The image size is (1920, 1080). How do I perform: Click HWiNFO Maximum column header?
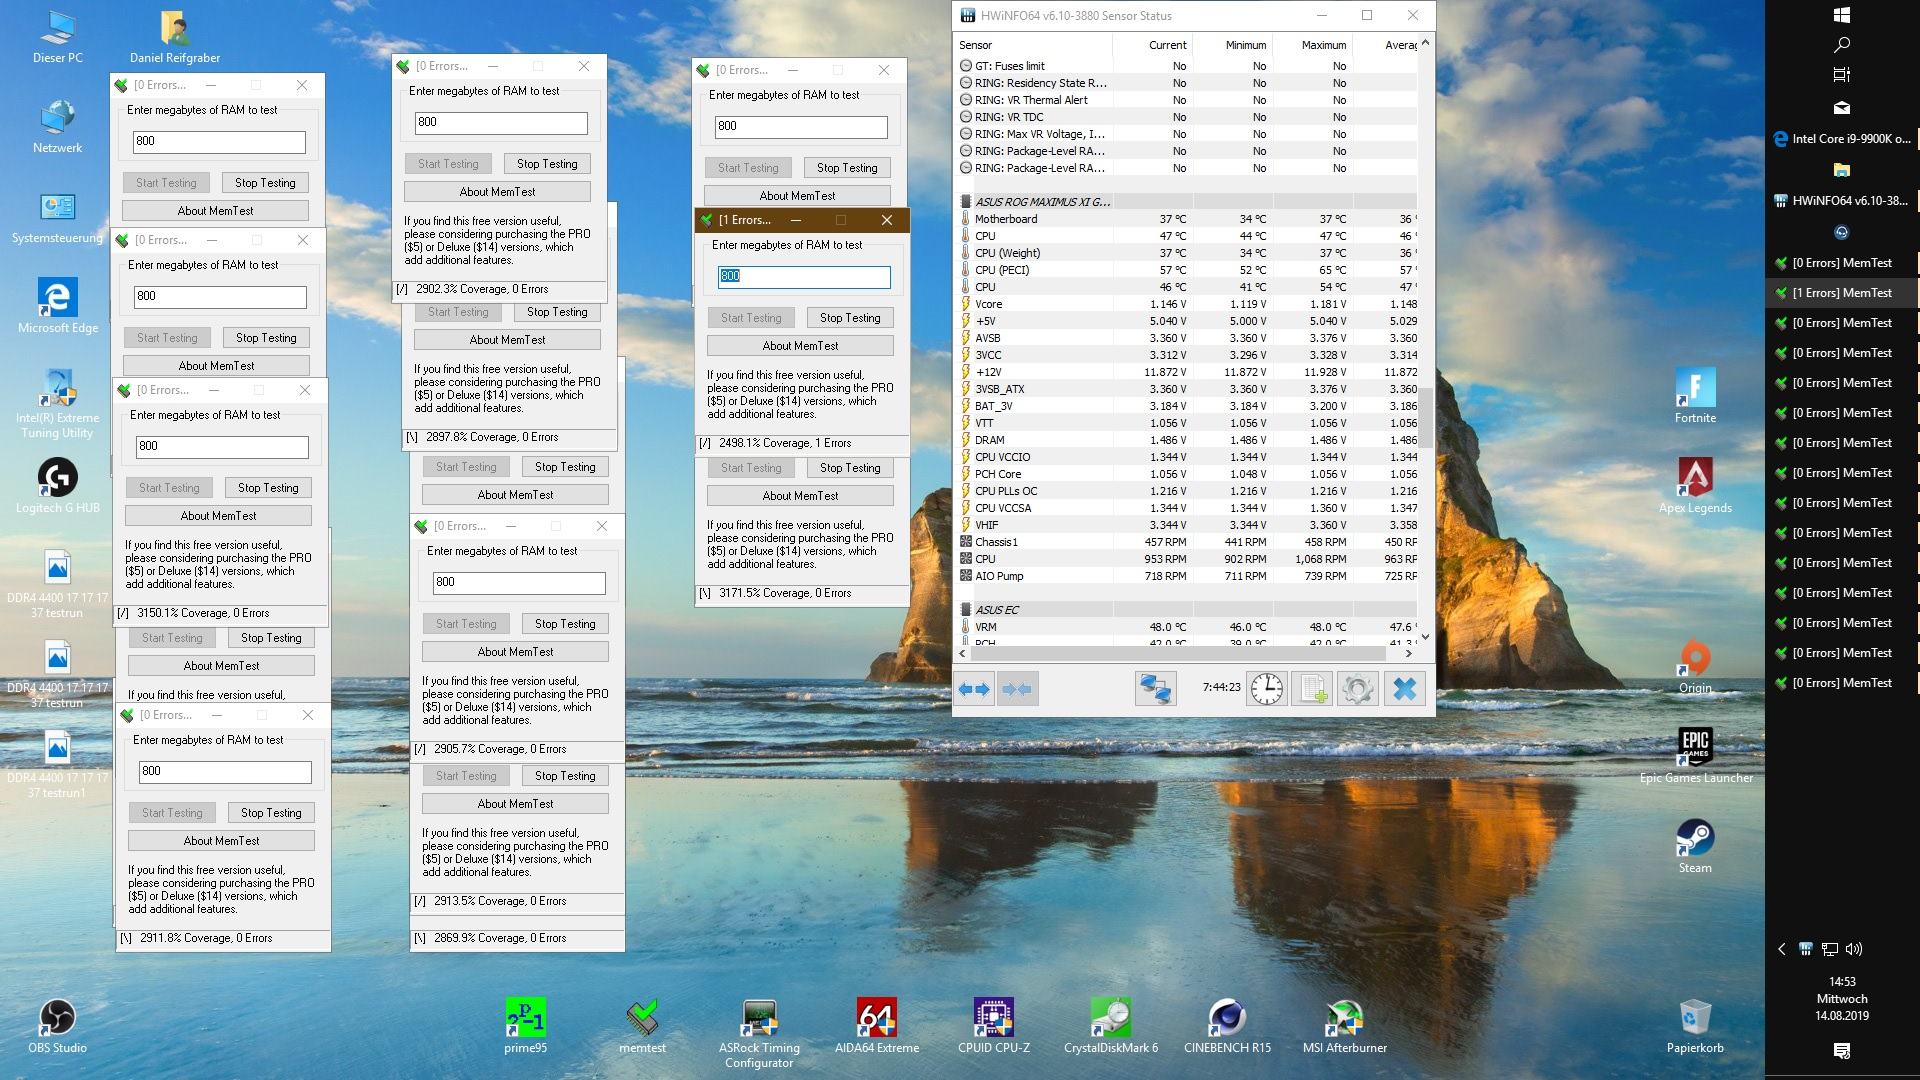pos(1313,45)
